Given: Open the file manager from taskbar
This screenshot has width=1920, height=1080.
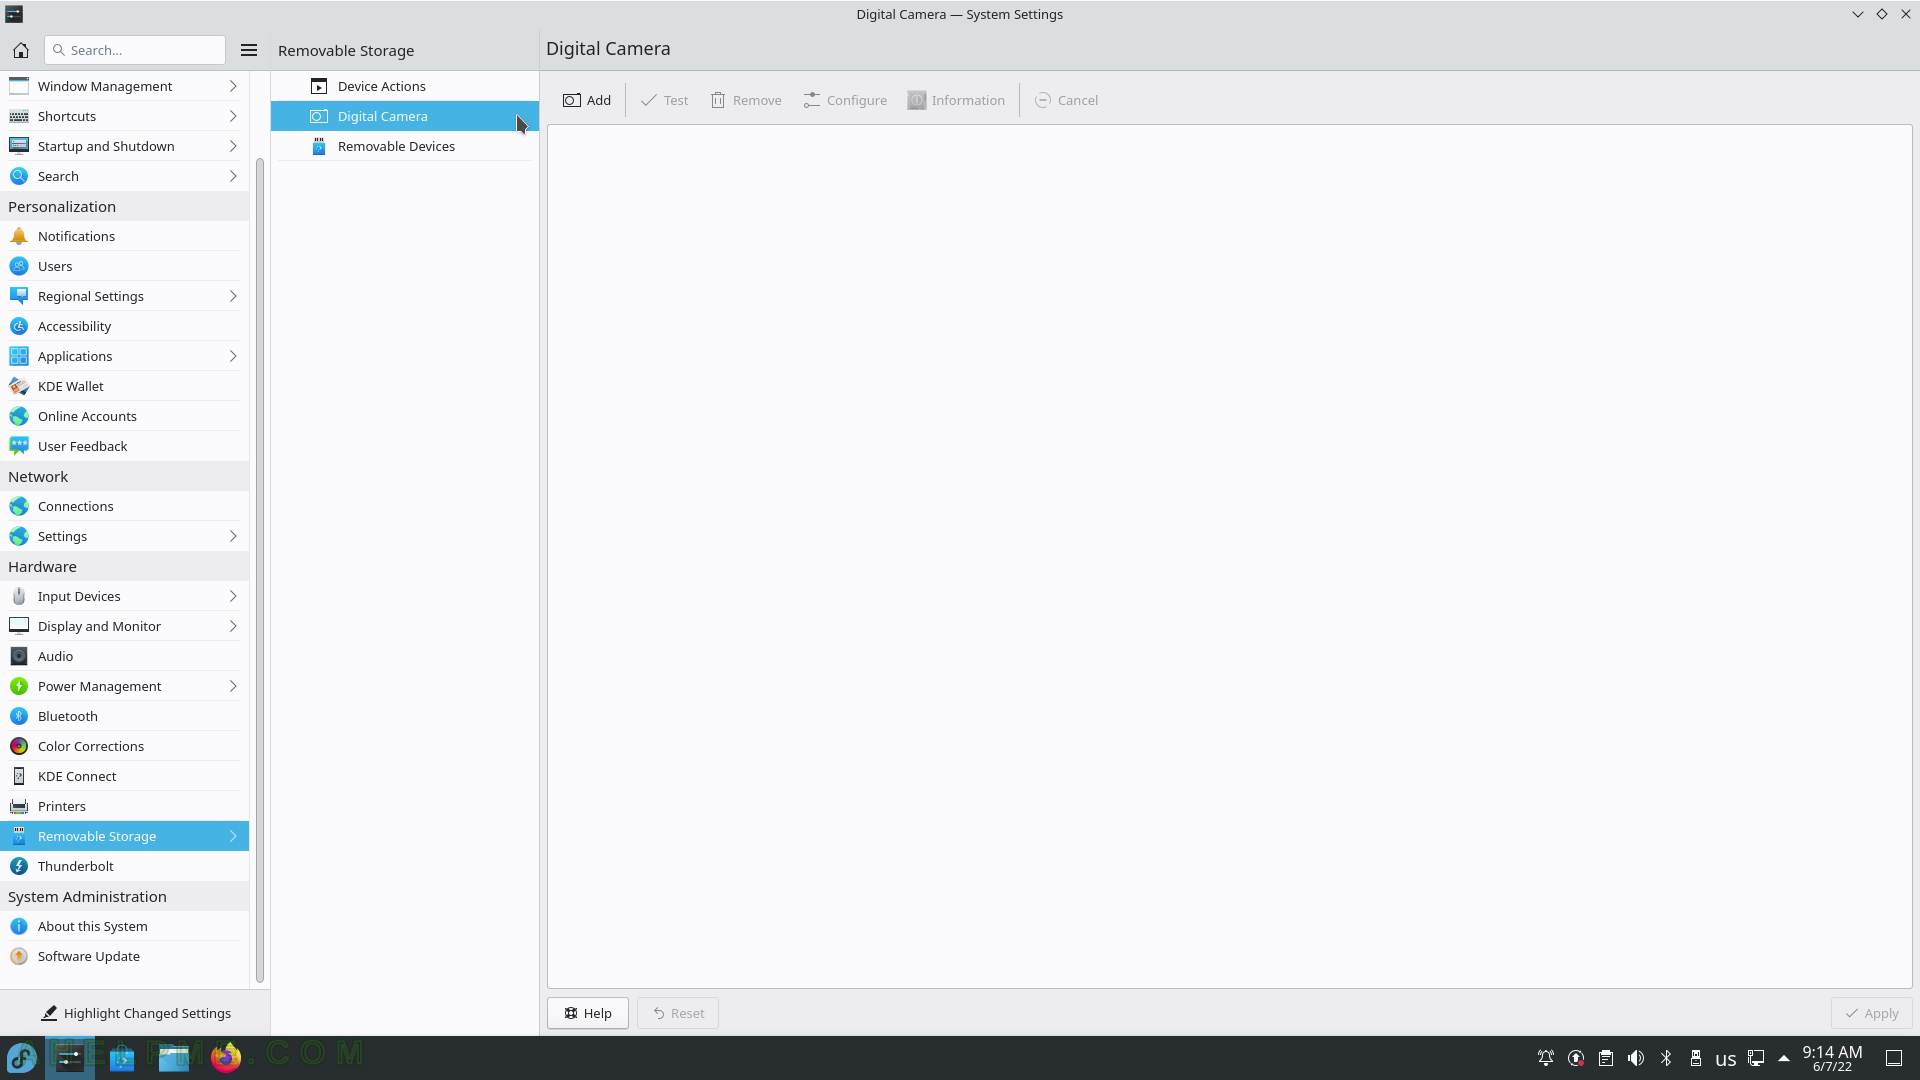Looking at the screenshot, I should pos(174,1057).
